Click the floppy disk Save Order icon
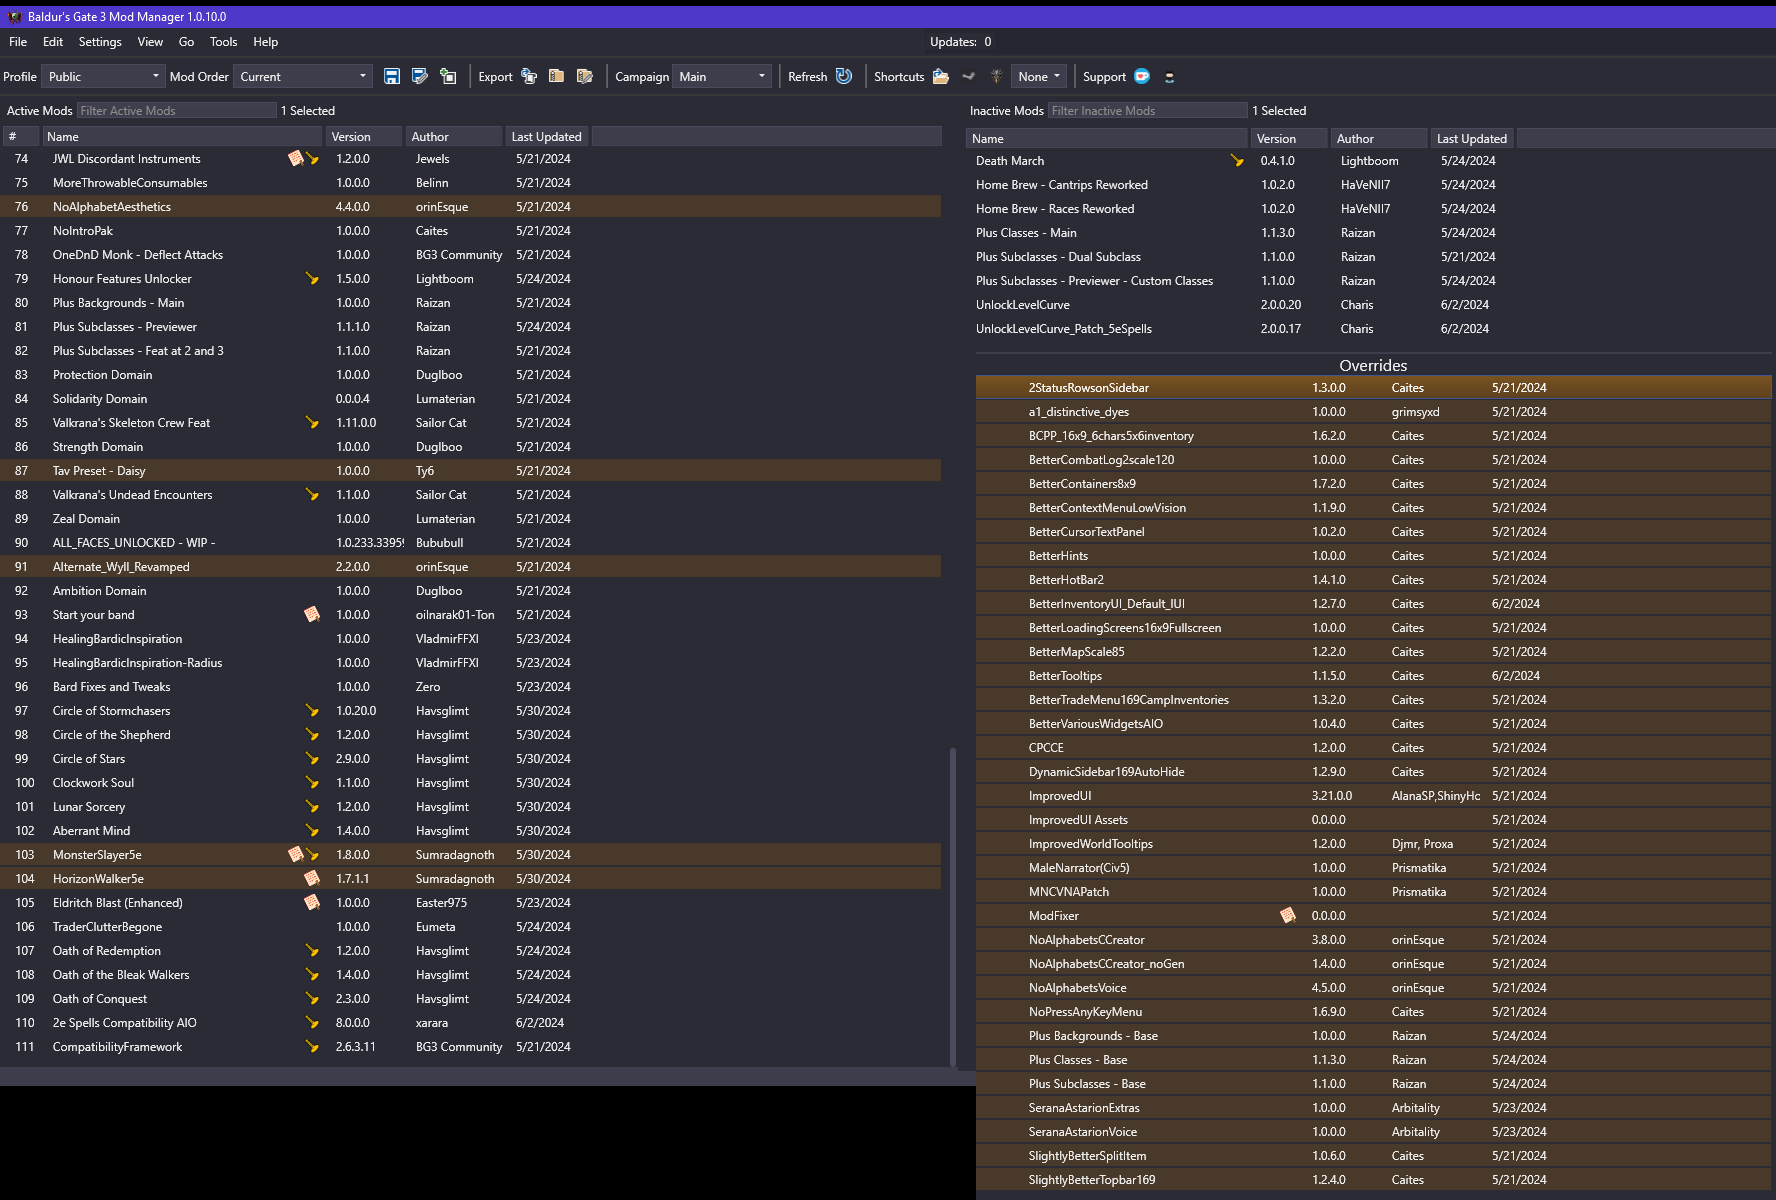The width and height of the screenshot is (1776, 1200). [392, 77]
